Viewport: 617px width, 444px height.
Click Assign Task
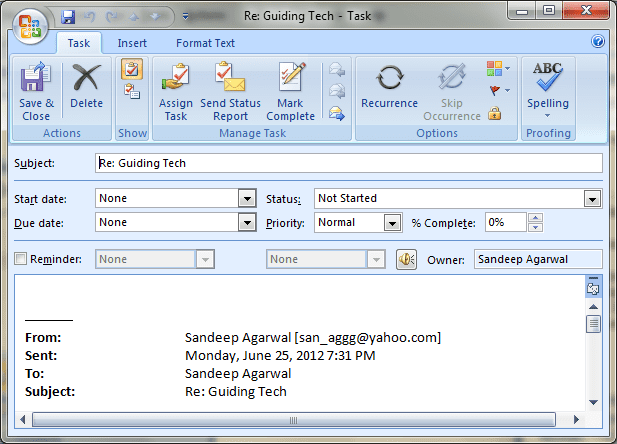175,91
